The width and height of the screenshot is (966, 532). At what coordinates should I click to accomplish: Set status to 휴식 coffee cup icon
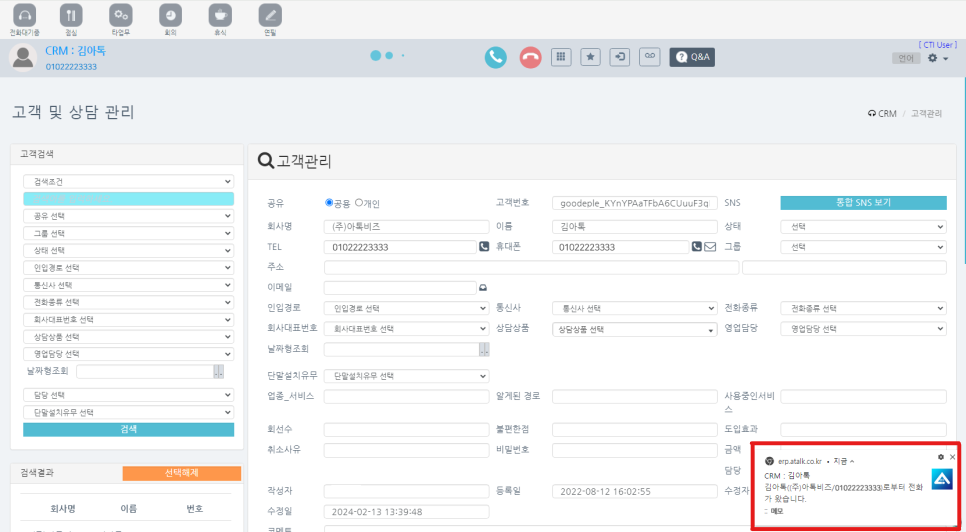pyautogui.click(x=220, y=15)
